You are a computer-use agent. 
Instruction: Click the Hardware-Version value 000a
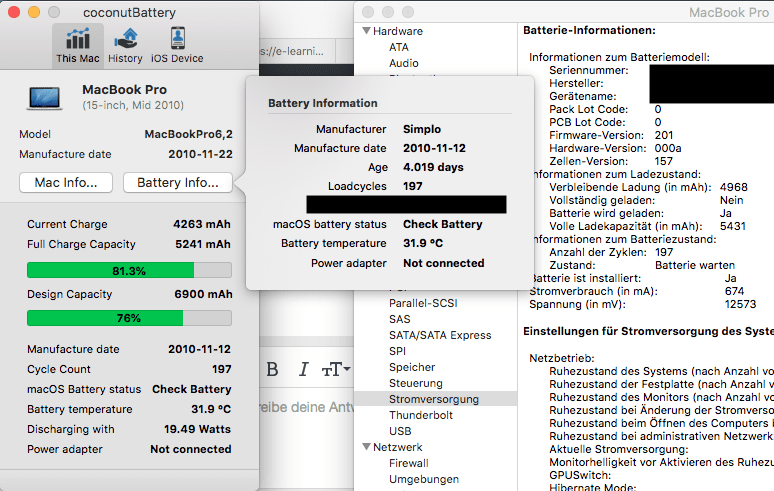point(668,148)
